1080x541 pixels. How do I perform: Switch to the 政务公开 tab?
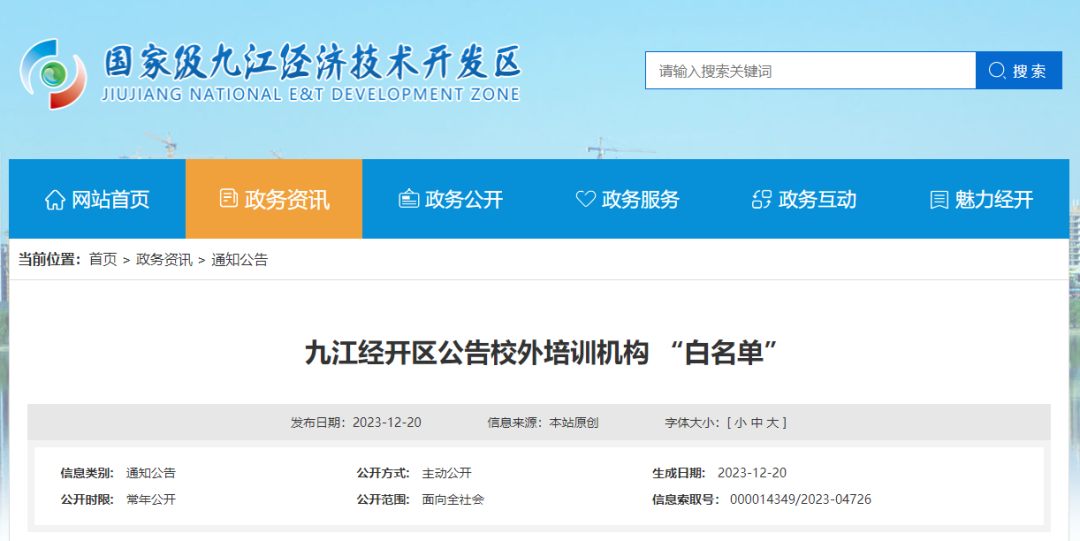[451, 199]
